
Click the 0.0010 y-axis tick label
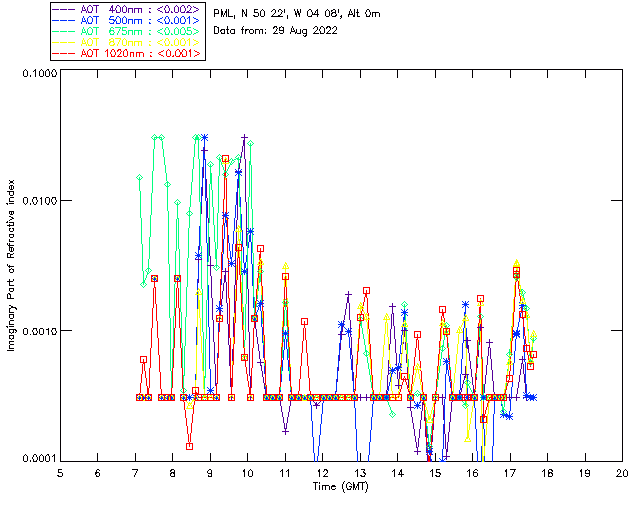(37, 331)
